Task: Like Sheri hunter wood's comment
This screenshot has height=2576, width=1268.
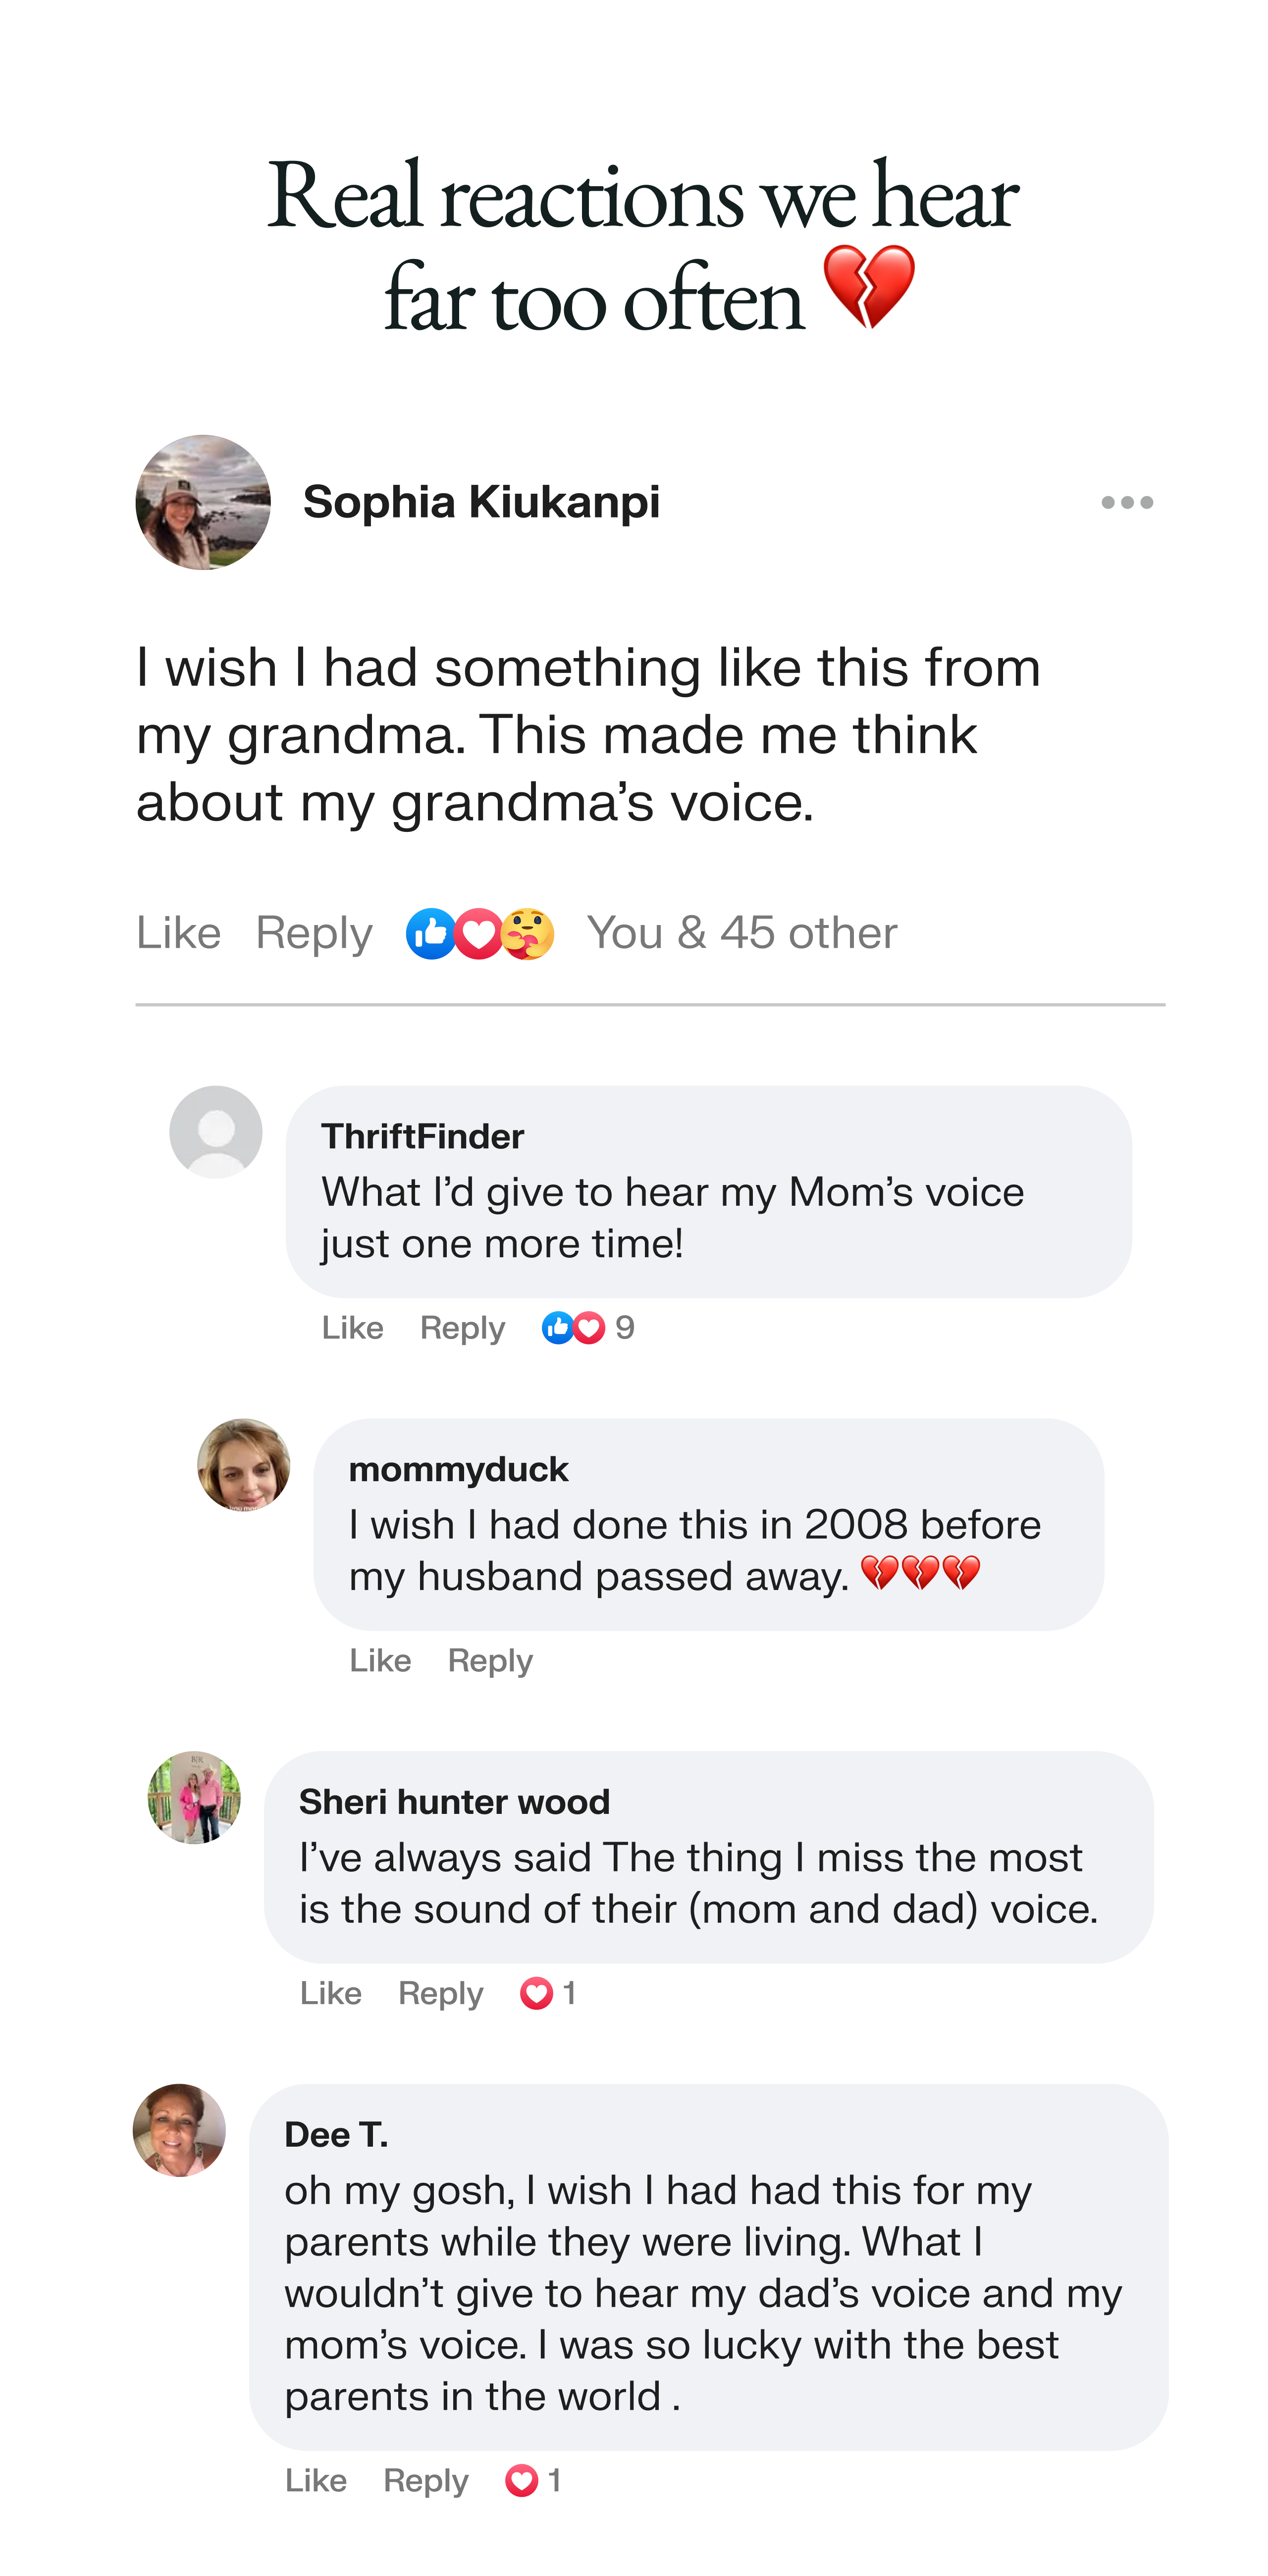Action: click(x=331, y=1993)
